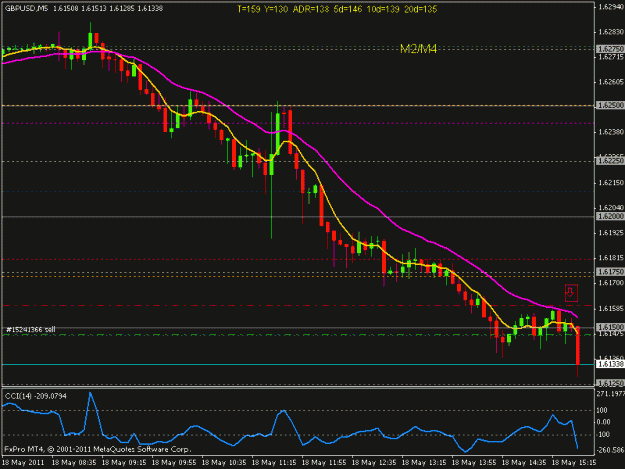Click the 1.62000 price level tag
Image resolution: width=625 pixels, height=469 pixels.
click(610, 216)
